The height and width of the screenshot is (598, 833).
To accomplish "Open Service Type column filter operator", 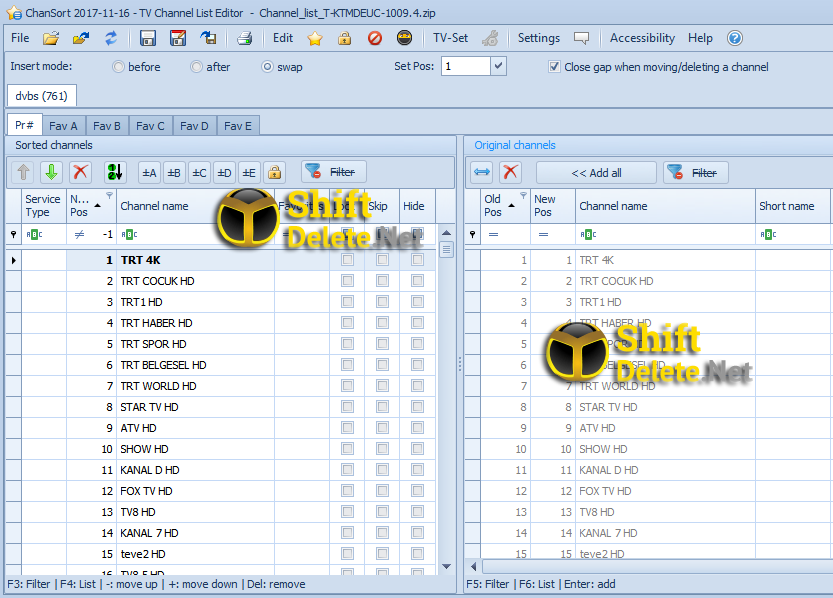I will point(34,234).
